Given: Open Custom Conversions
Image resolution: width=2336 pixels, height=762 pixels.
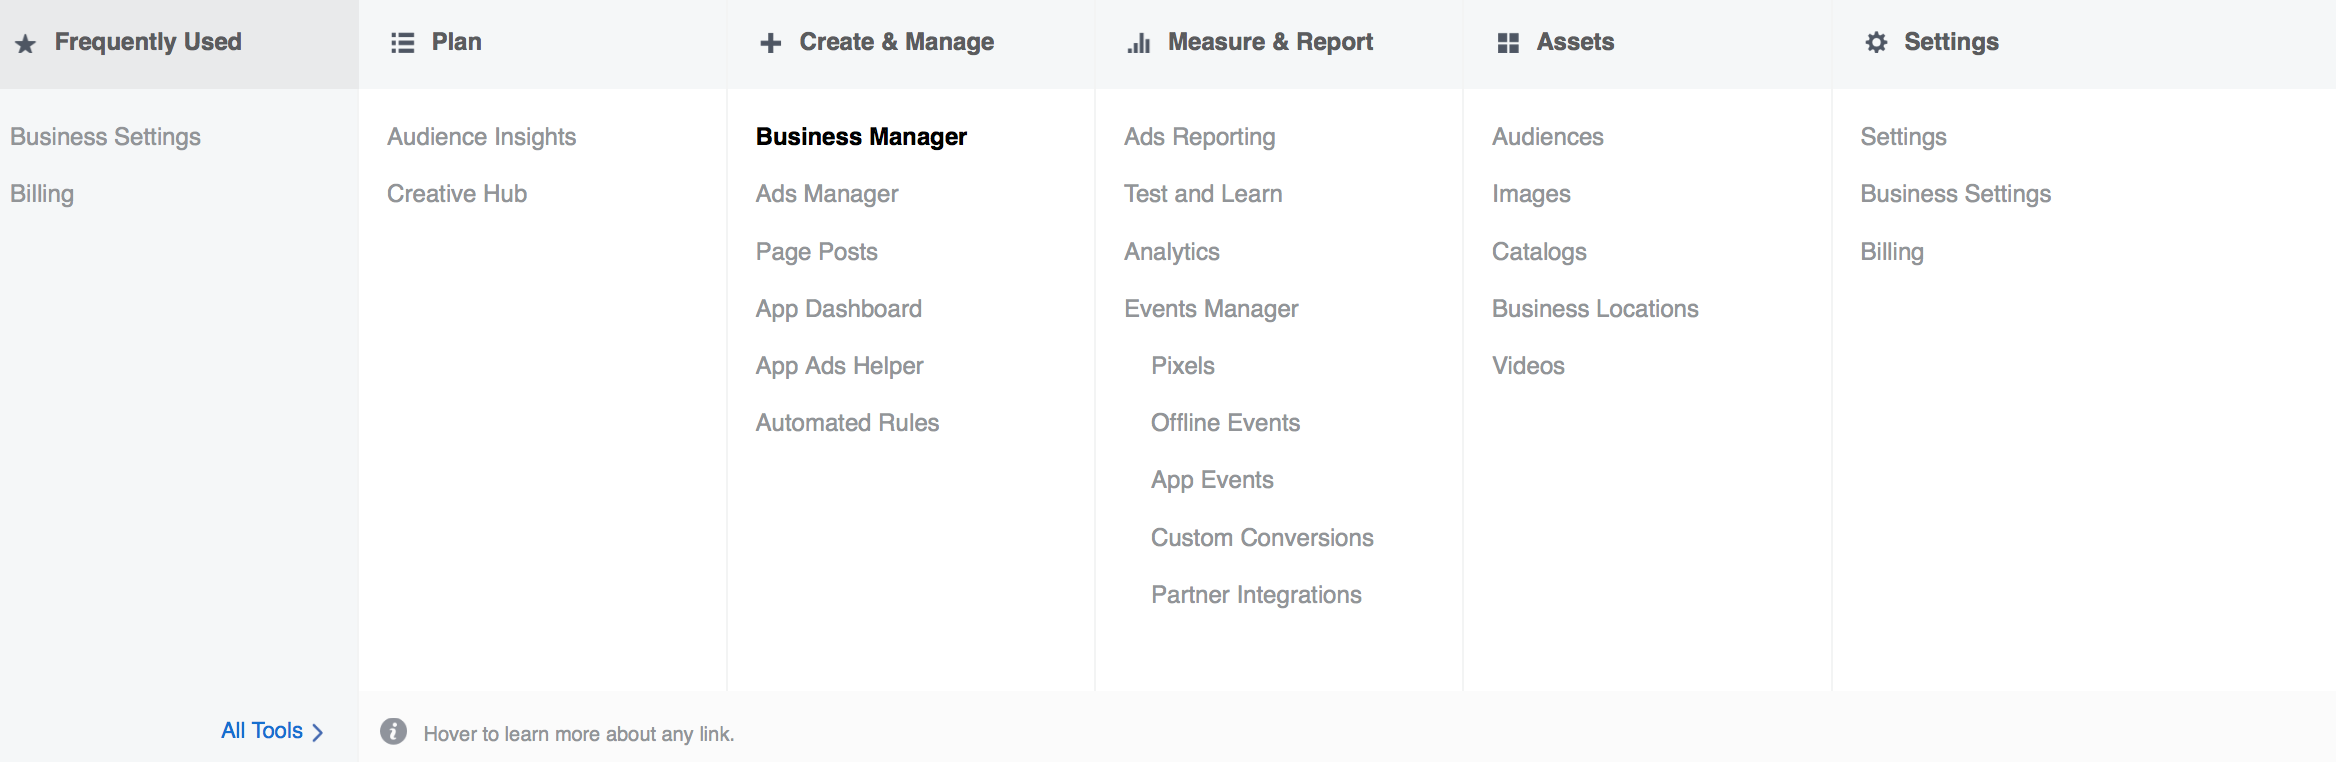Looking at the screenshot, I should tap(1262, 538).
